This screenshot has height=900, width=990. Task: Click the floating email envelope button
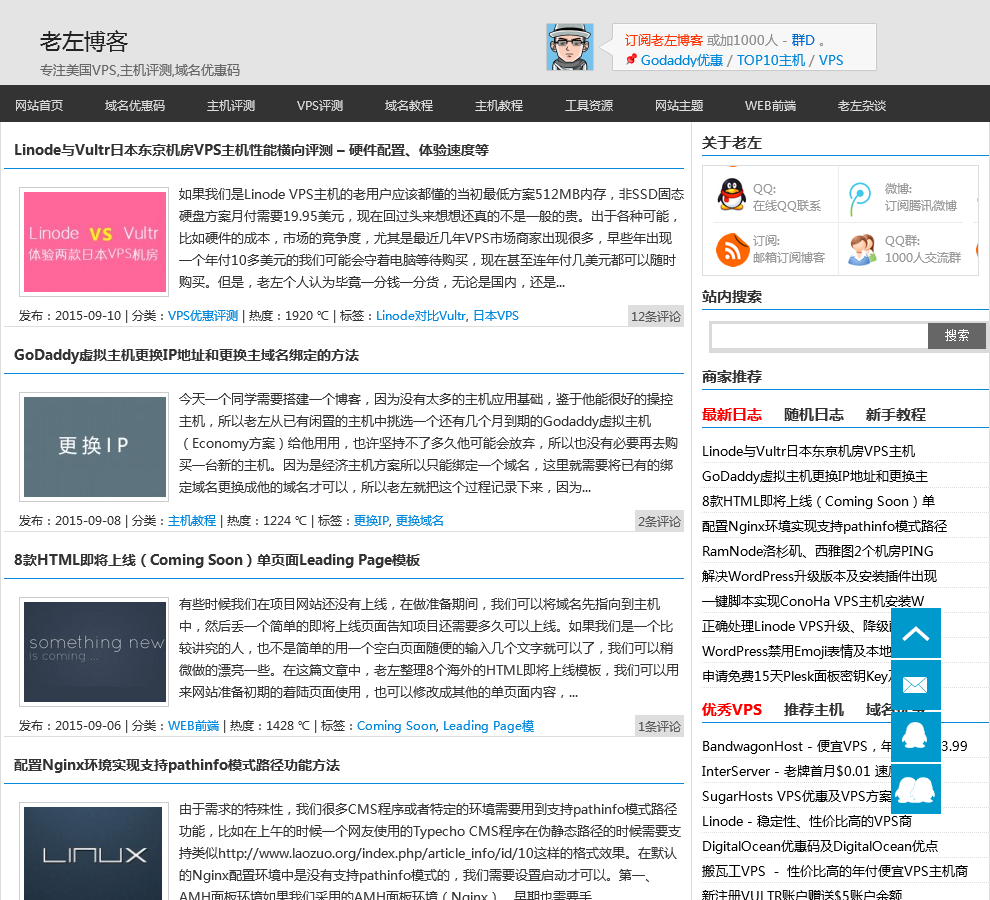click(915, 685)
